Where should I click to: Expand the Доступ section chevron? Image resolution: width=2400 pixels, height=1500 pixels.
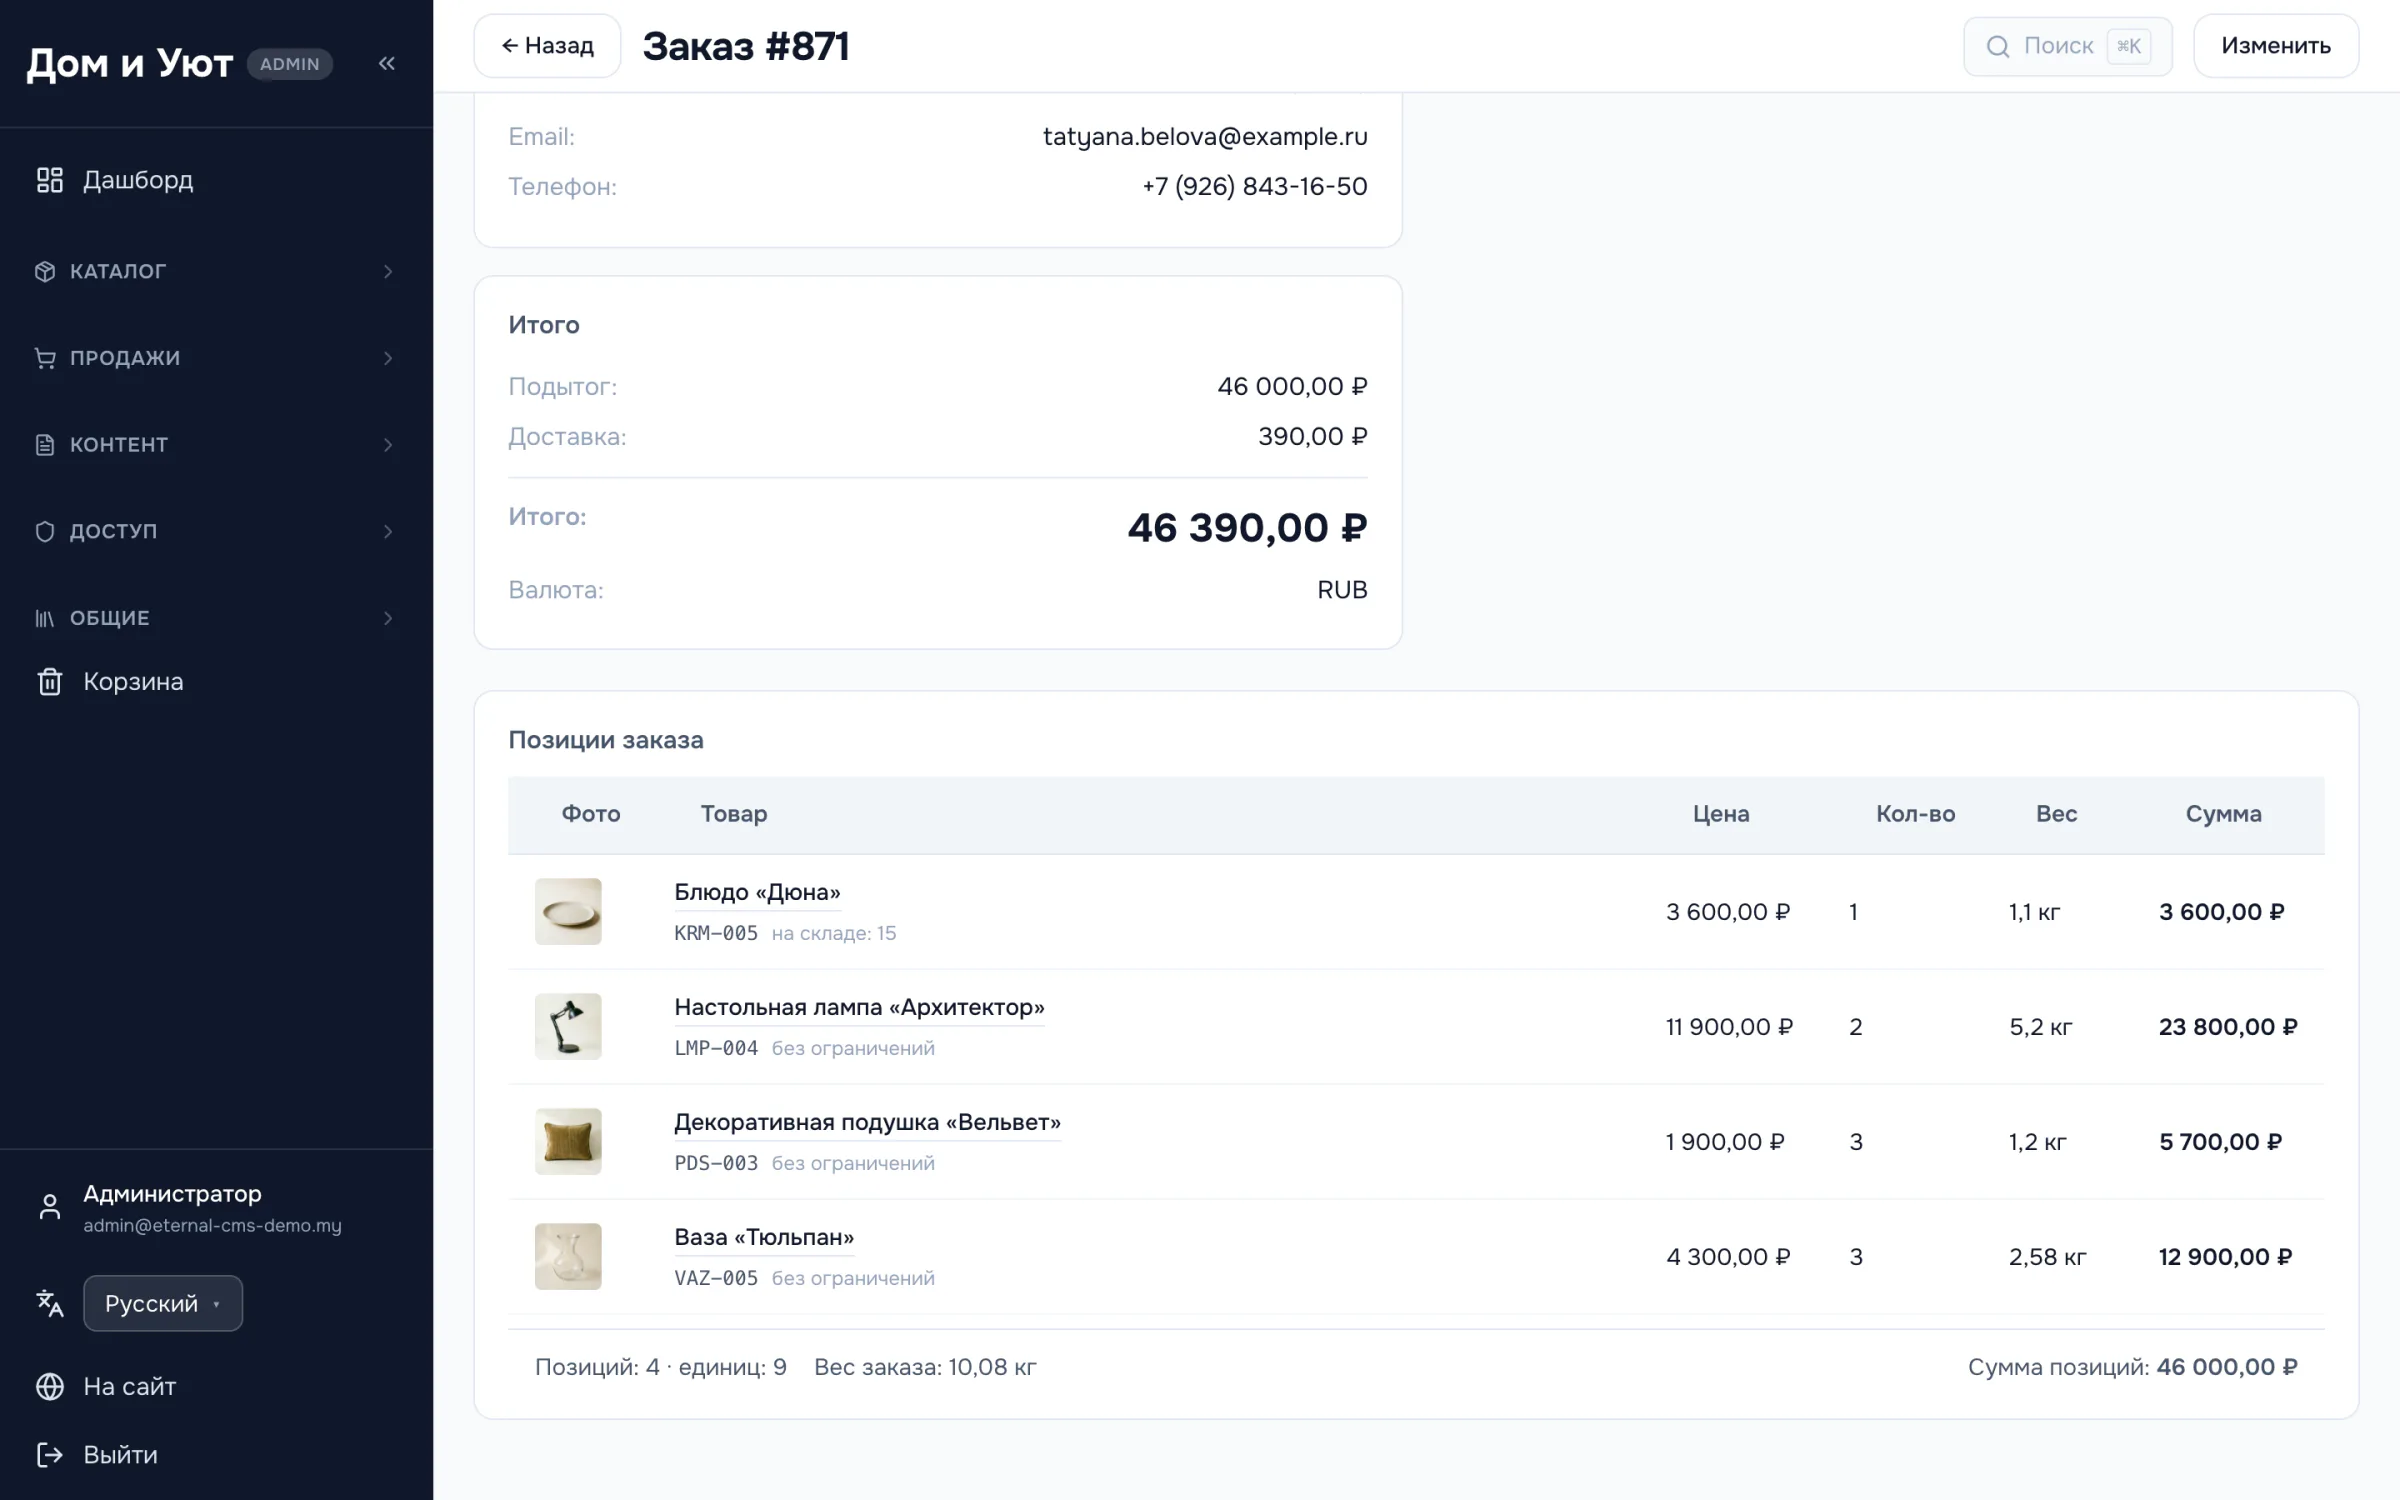pyautogui.click(x=388, y=531)
